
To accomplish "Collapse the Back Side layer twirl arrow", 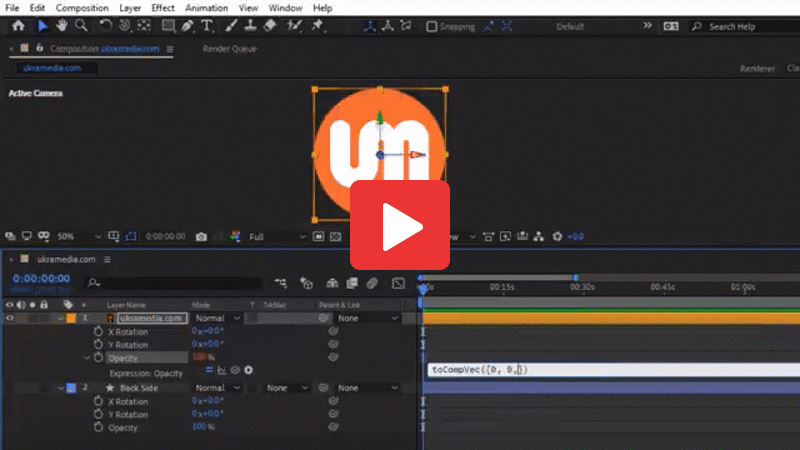I will coord(61,388).
